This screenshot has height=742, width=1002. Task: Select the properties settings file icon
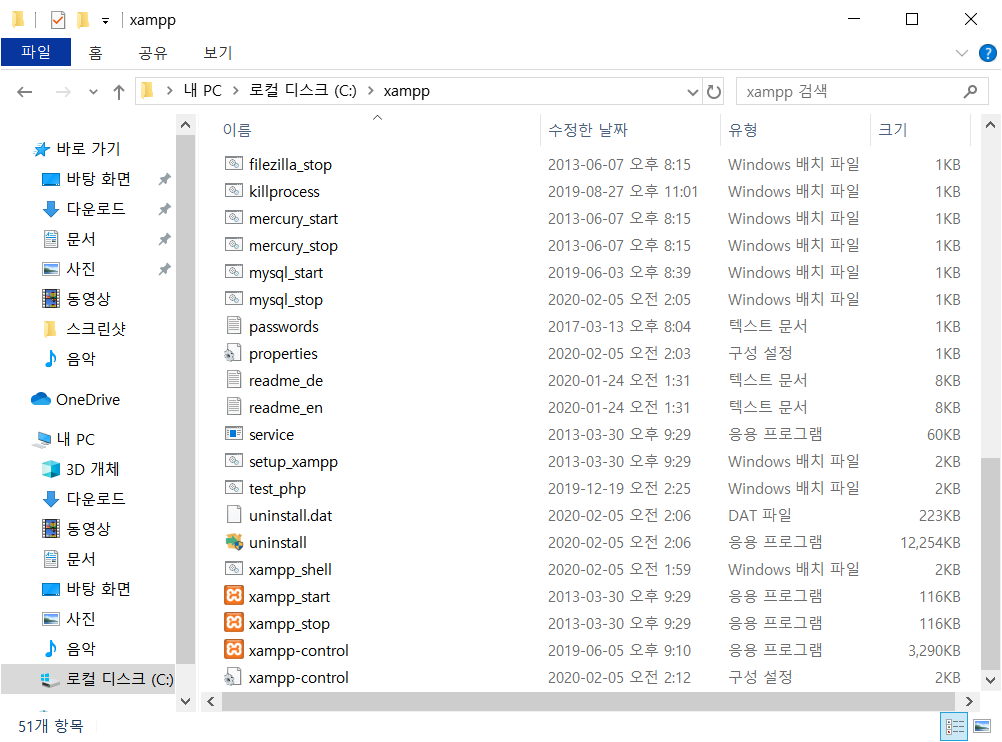pyautogui.click(x=233, y=353)
